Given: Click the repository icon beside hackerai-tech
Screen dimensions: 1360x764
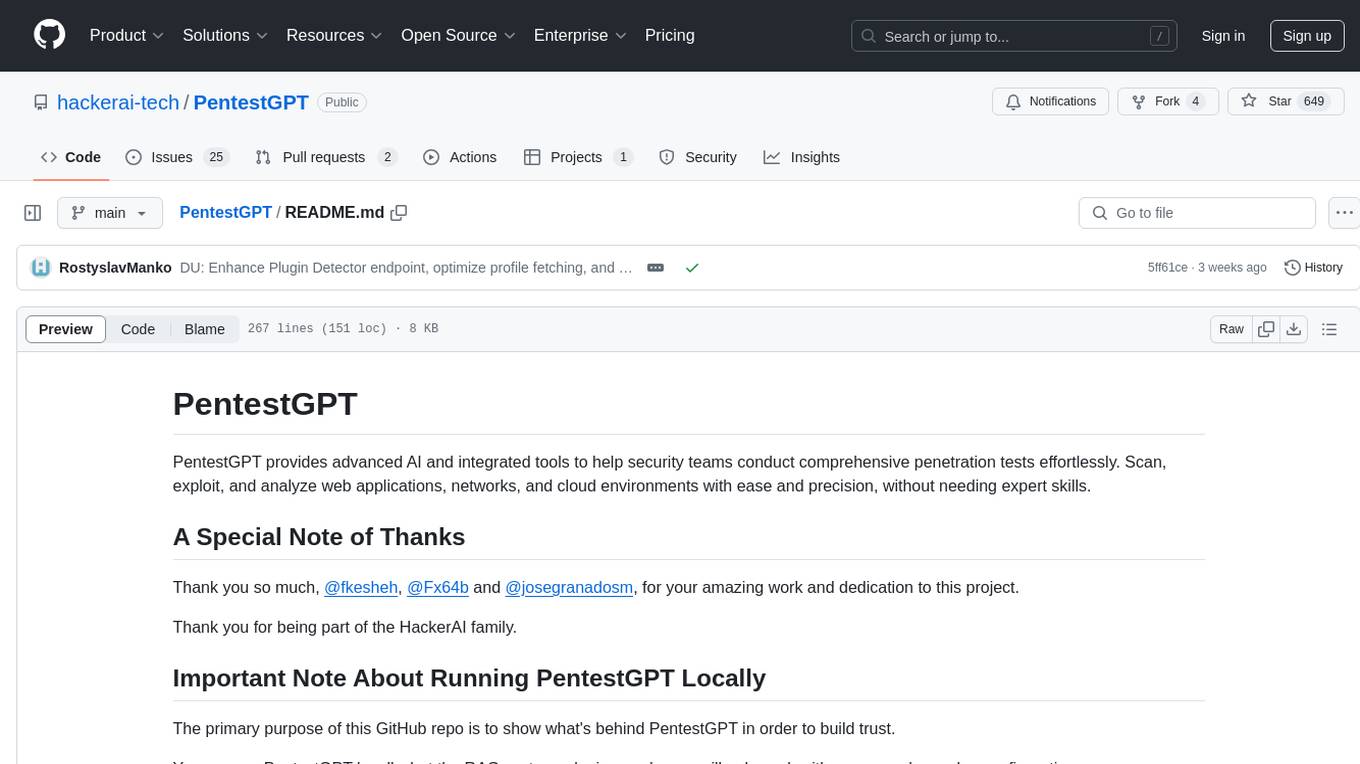Looking at the screenshot, I should coord(41,102).
